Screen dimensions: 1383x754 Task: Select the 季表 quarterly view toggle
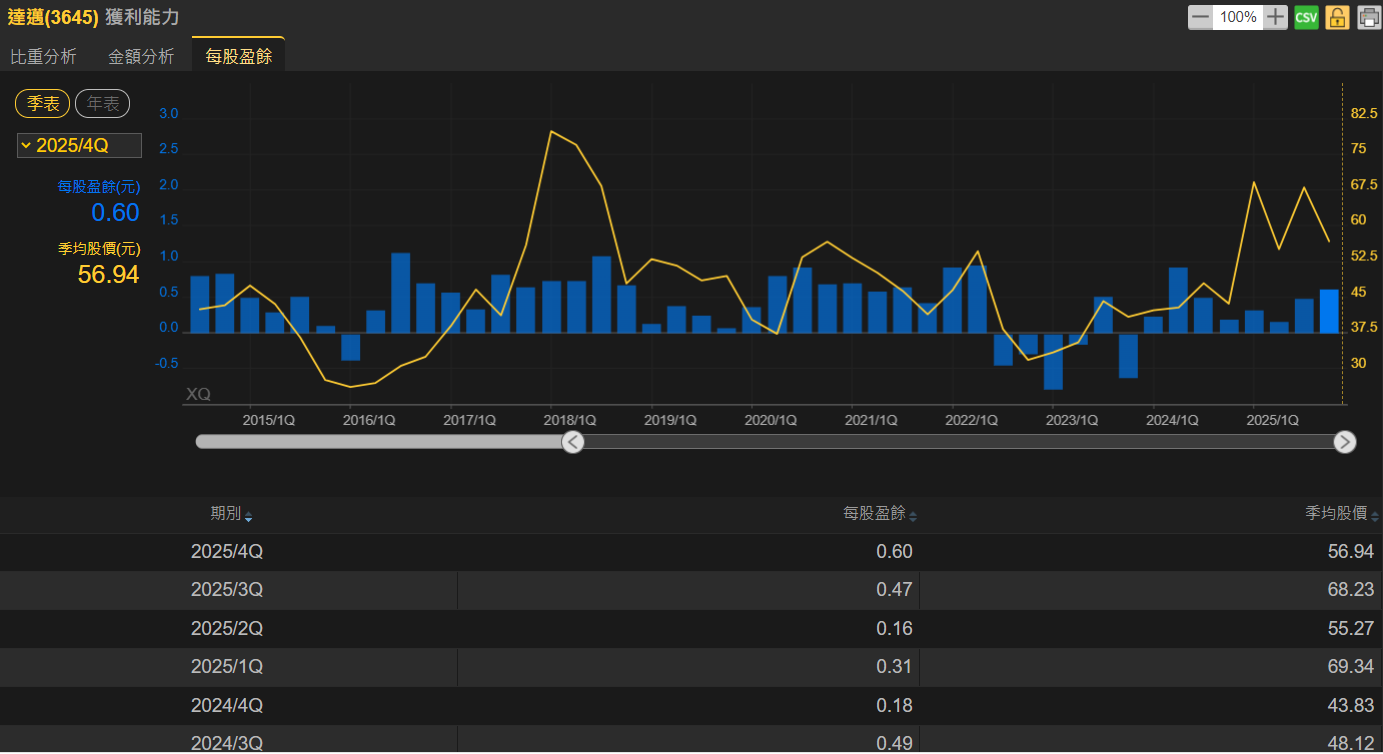[x=42, y=104]
